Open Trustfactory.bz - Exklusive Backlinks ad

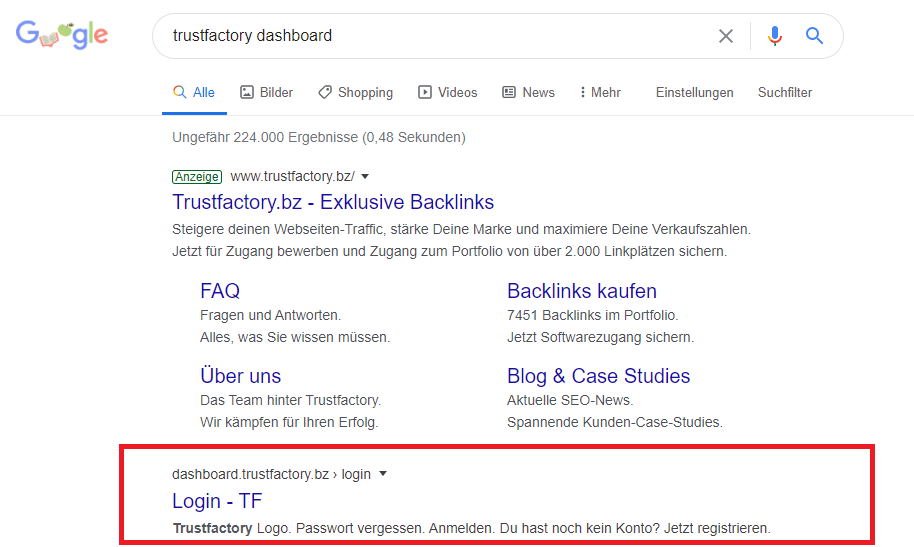[333, 202]
